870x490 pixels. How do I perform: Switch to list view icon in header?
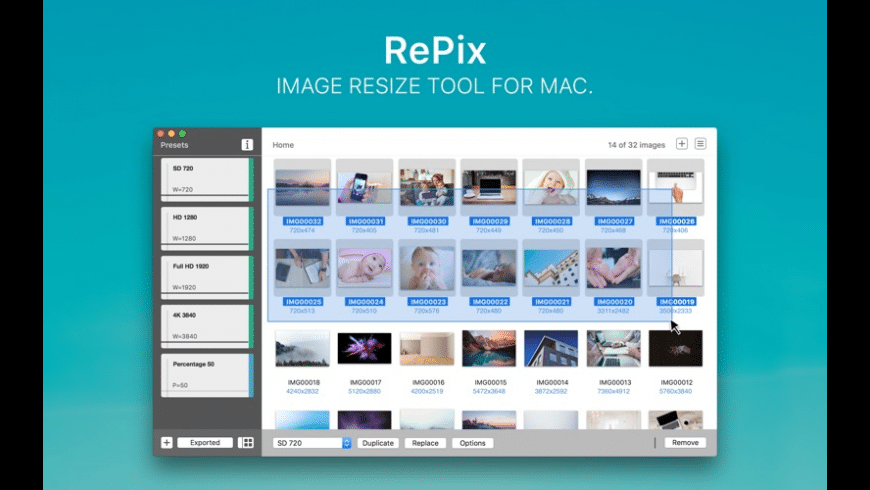tap(700, 144)
